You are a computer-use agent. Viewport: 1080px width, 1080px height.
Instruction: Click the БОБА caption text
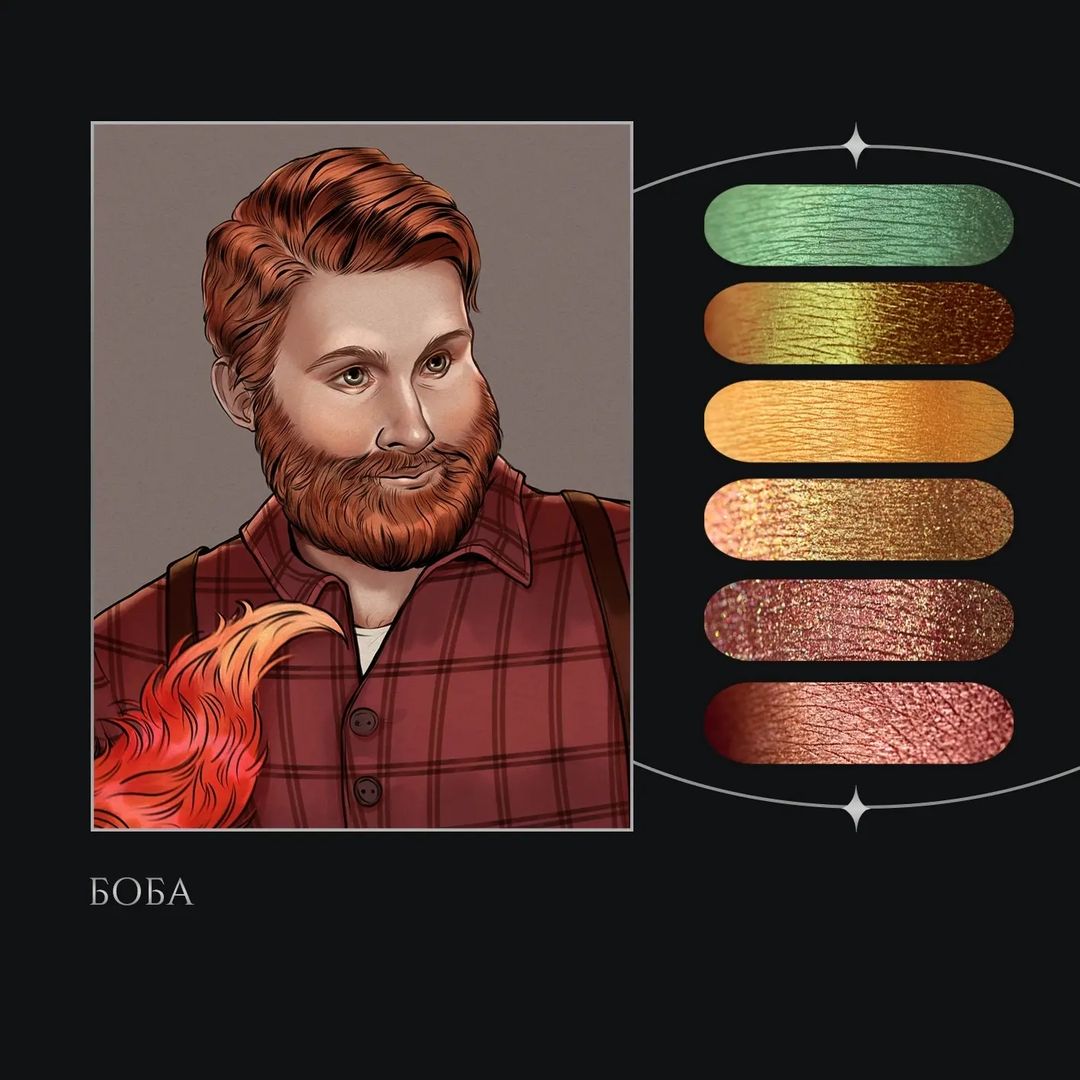click(x=141, y=892)
